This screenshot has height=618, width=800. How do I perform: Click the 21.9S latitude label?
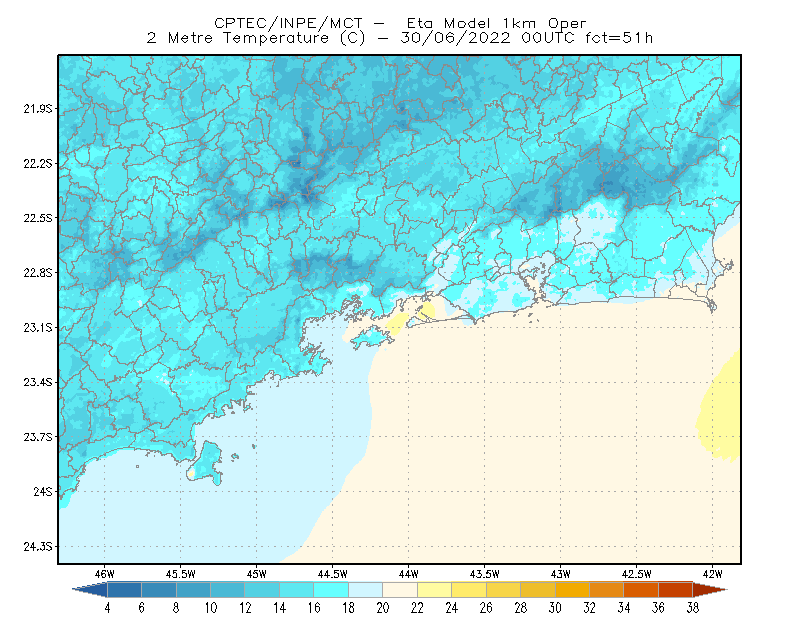pyautogui.click(x=38, y=109)
